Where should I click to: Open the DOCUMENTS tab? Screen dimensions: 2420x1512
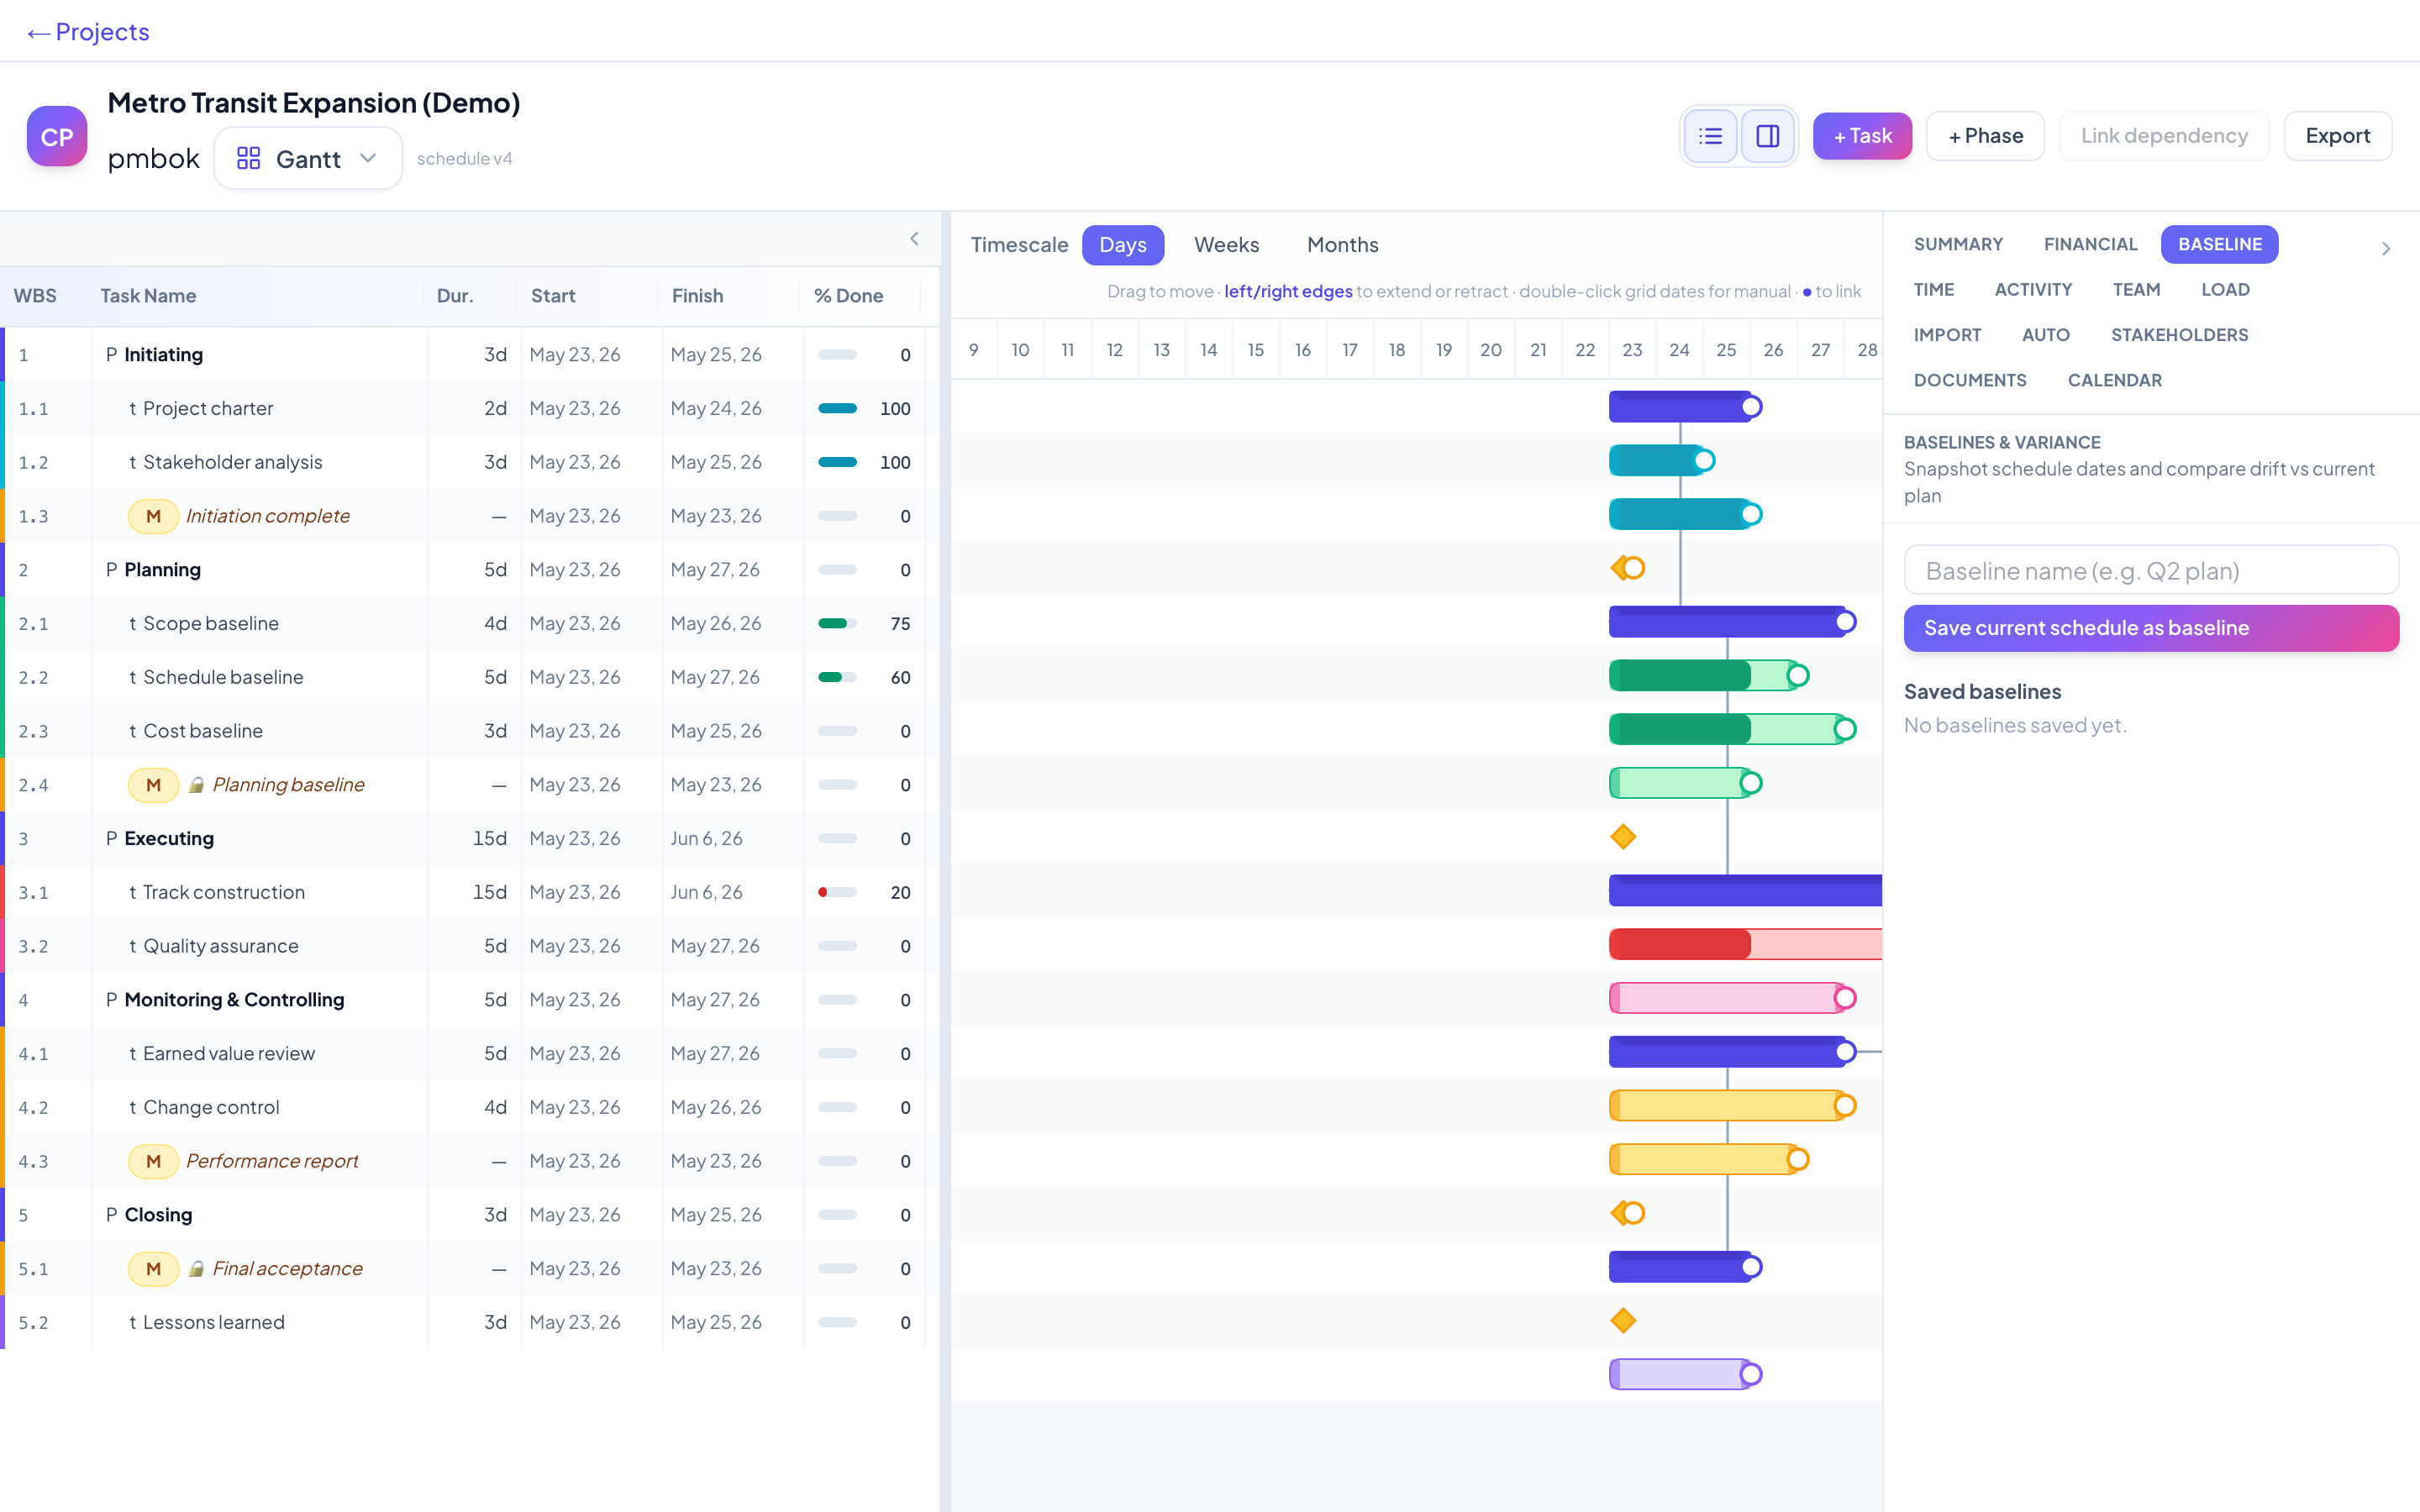click(x=1969, y=380)
